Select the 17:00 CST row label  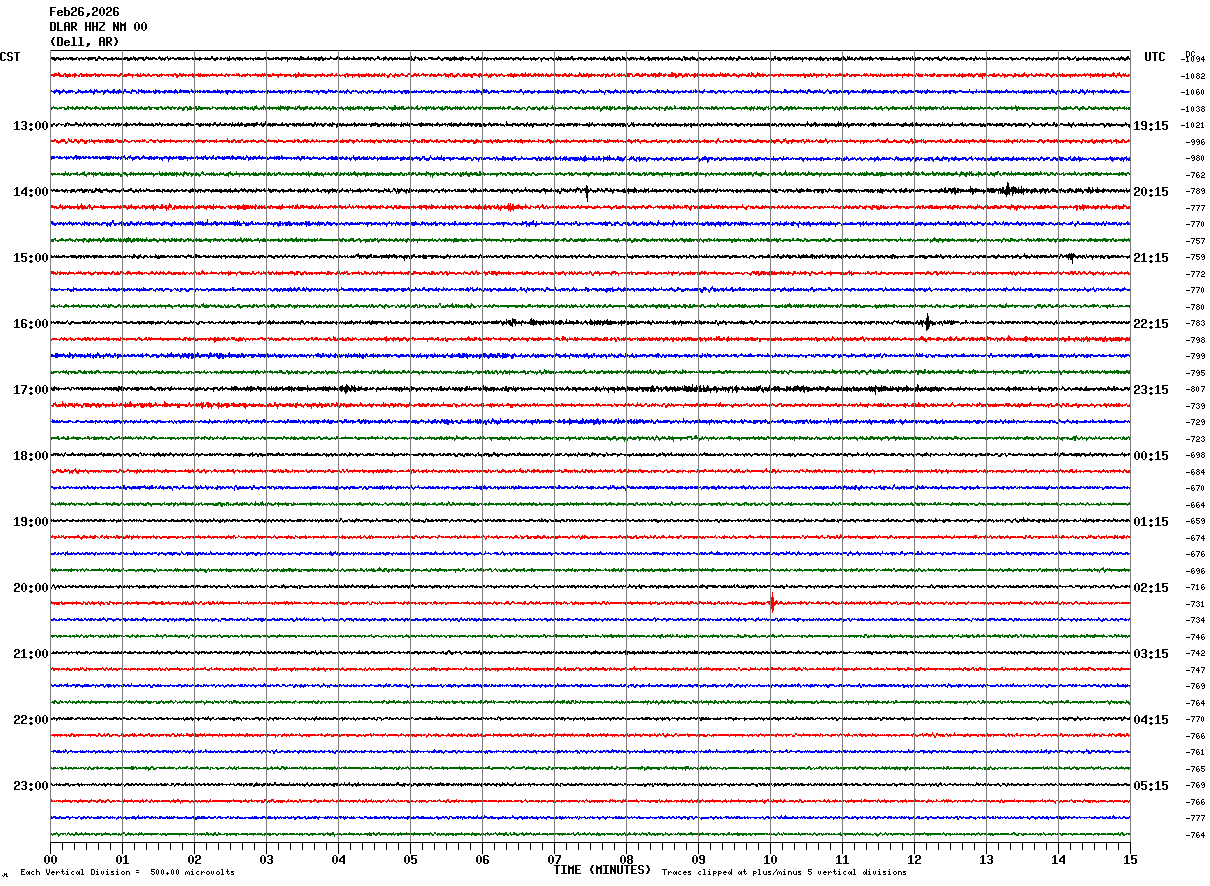pyautogui.click(x=31, y=390)
